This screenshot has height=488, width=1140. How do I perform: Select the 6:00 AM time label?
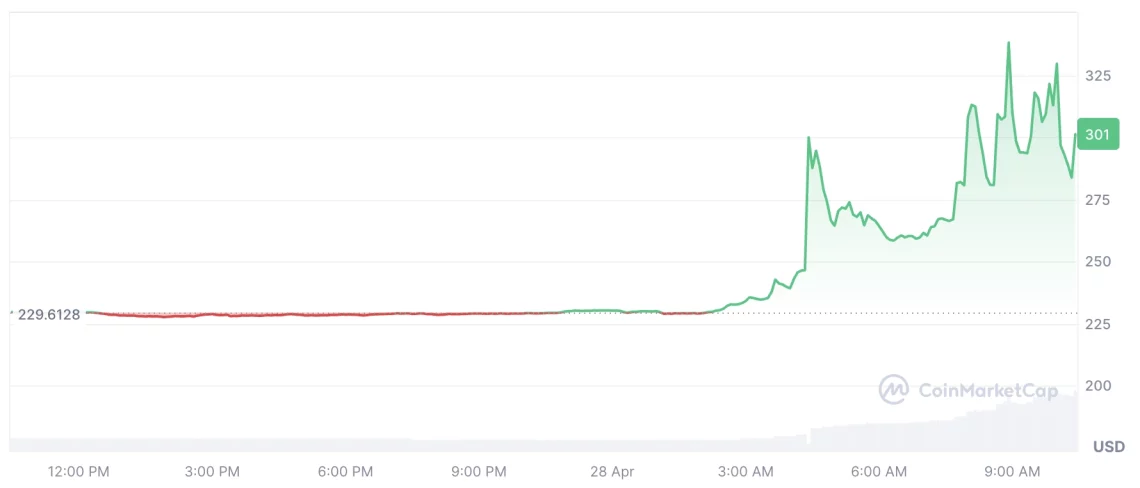click(880, 470)
